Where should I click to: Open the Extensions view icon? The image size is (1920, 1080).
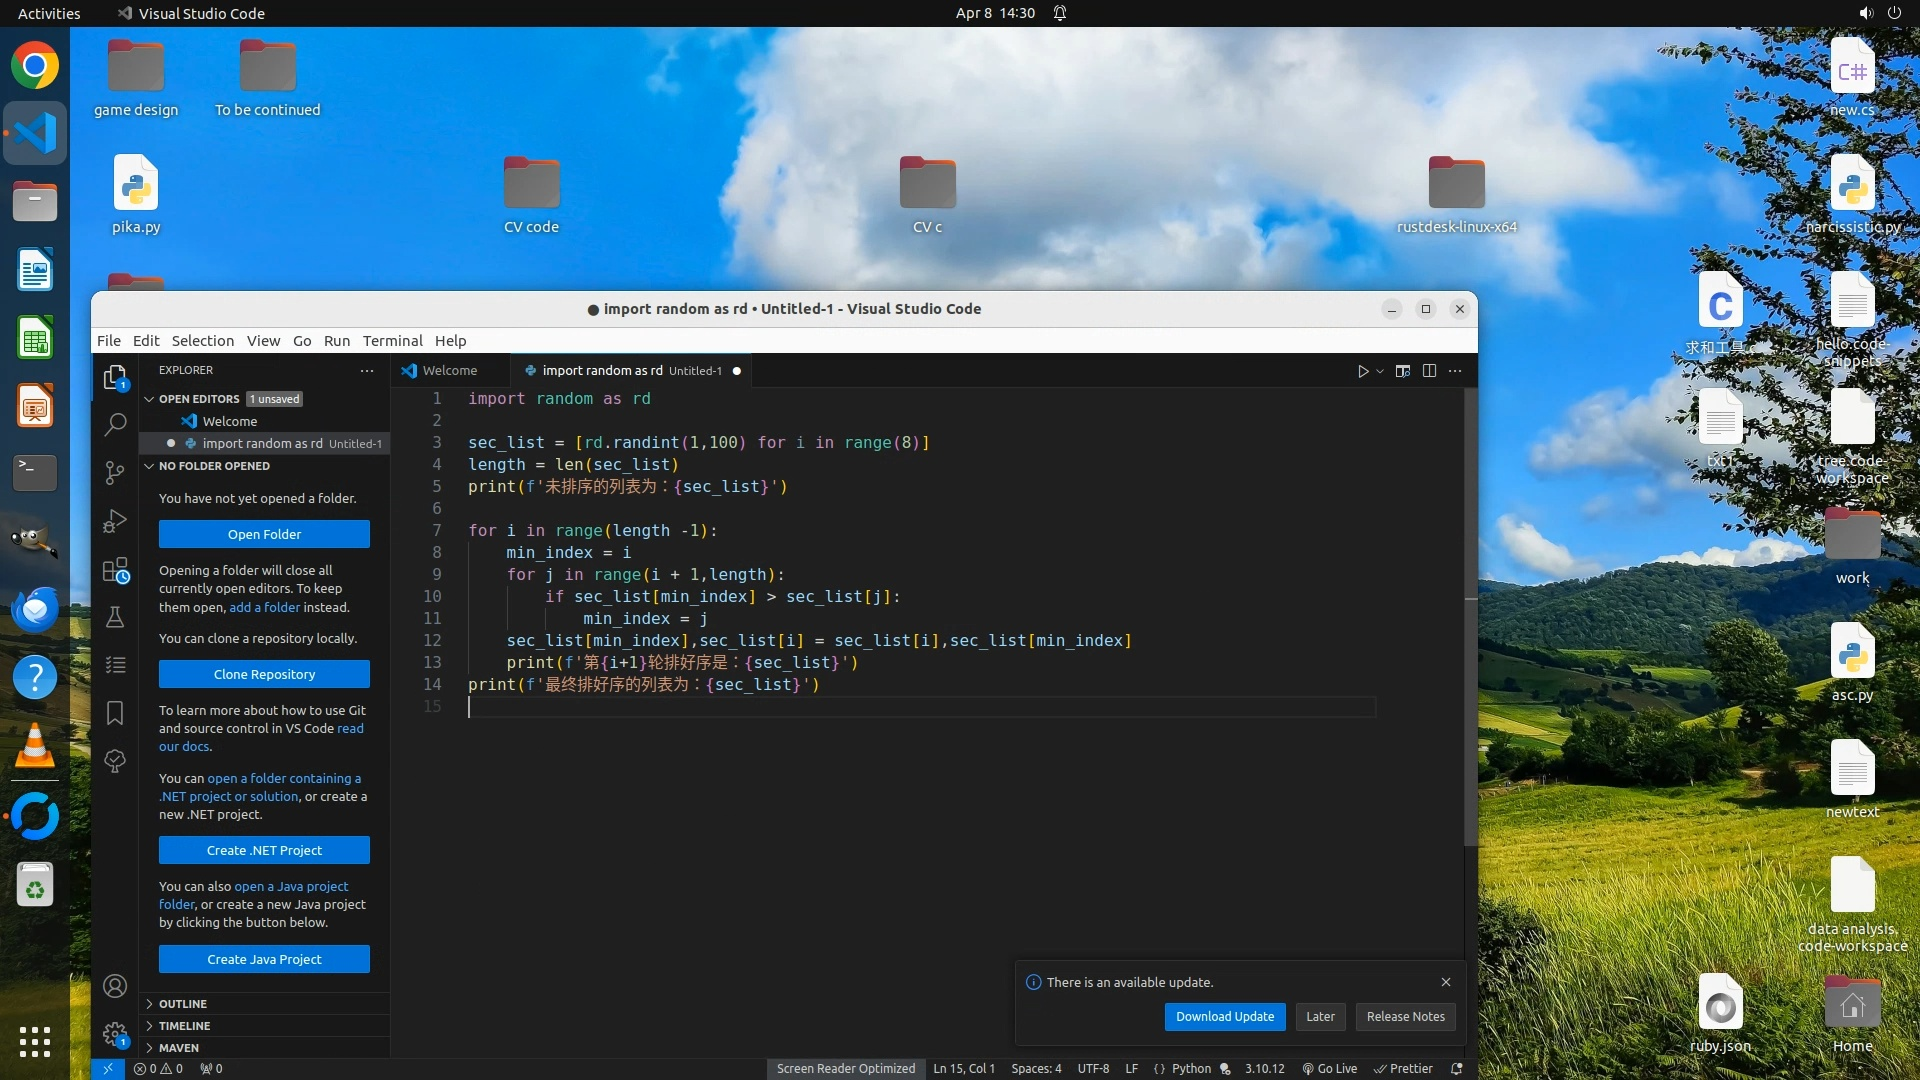[x=115, y=570]
